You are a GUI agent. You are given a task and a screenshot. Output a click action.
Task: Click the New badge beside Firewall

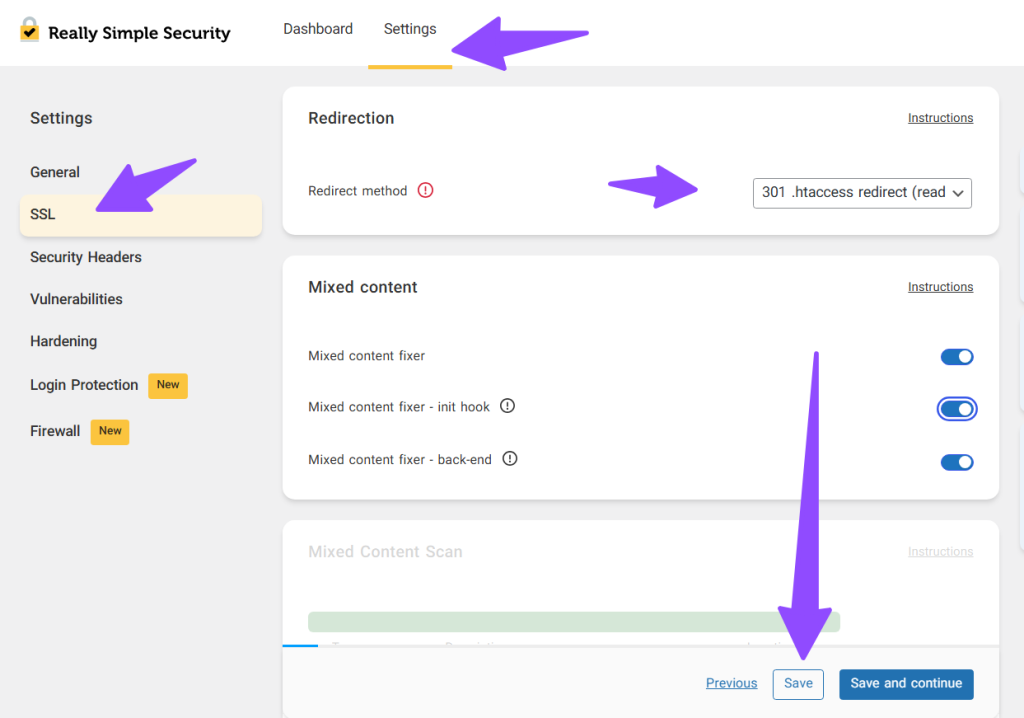(x=110, y=432)
